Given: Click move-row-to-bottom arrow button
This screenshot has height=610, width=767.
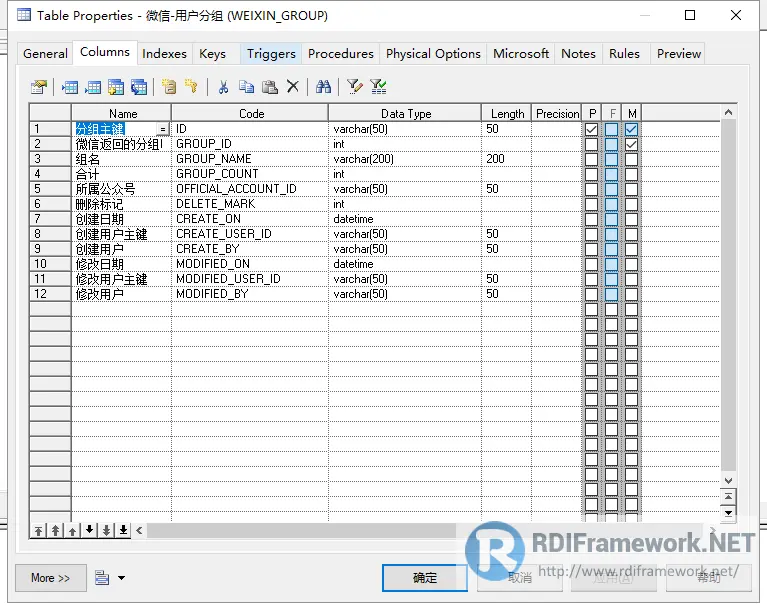Looking at the screenshot, I should (123, 530).
